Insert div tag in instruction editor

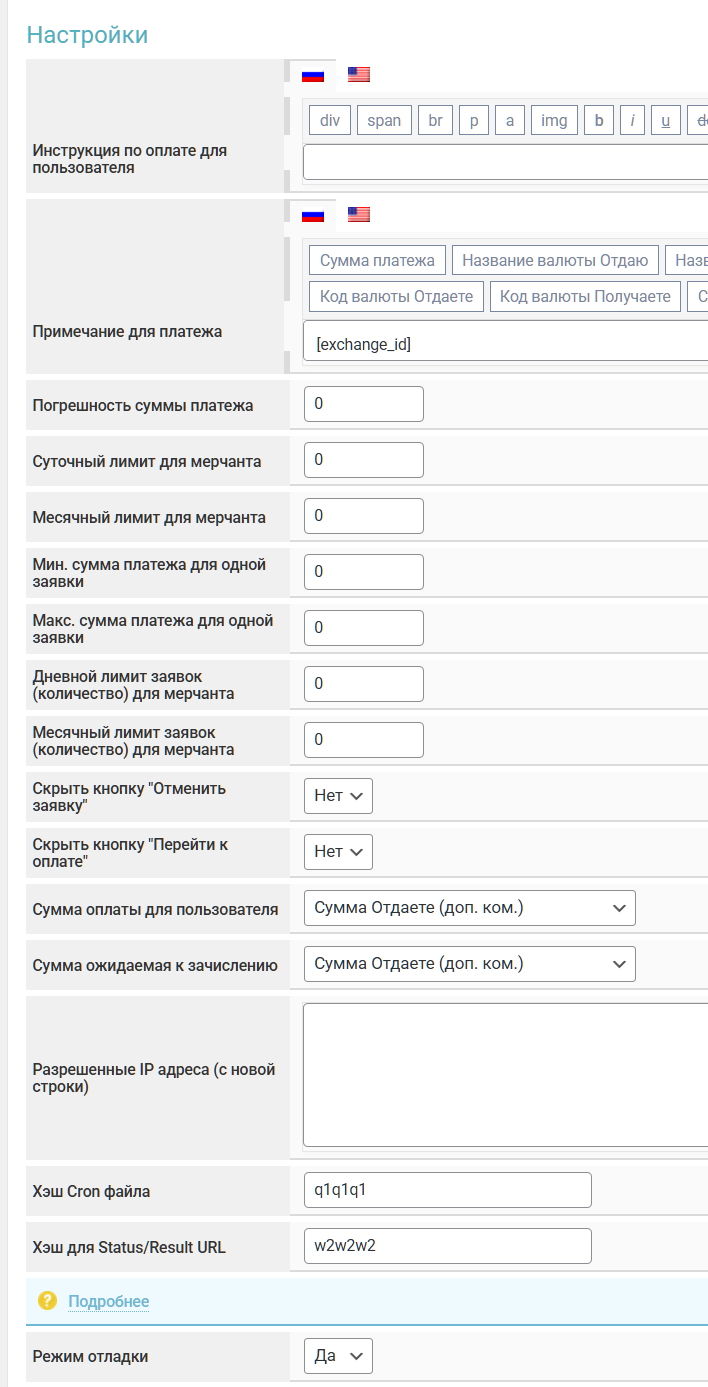[x=330, y=121]
